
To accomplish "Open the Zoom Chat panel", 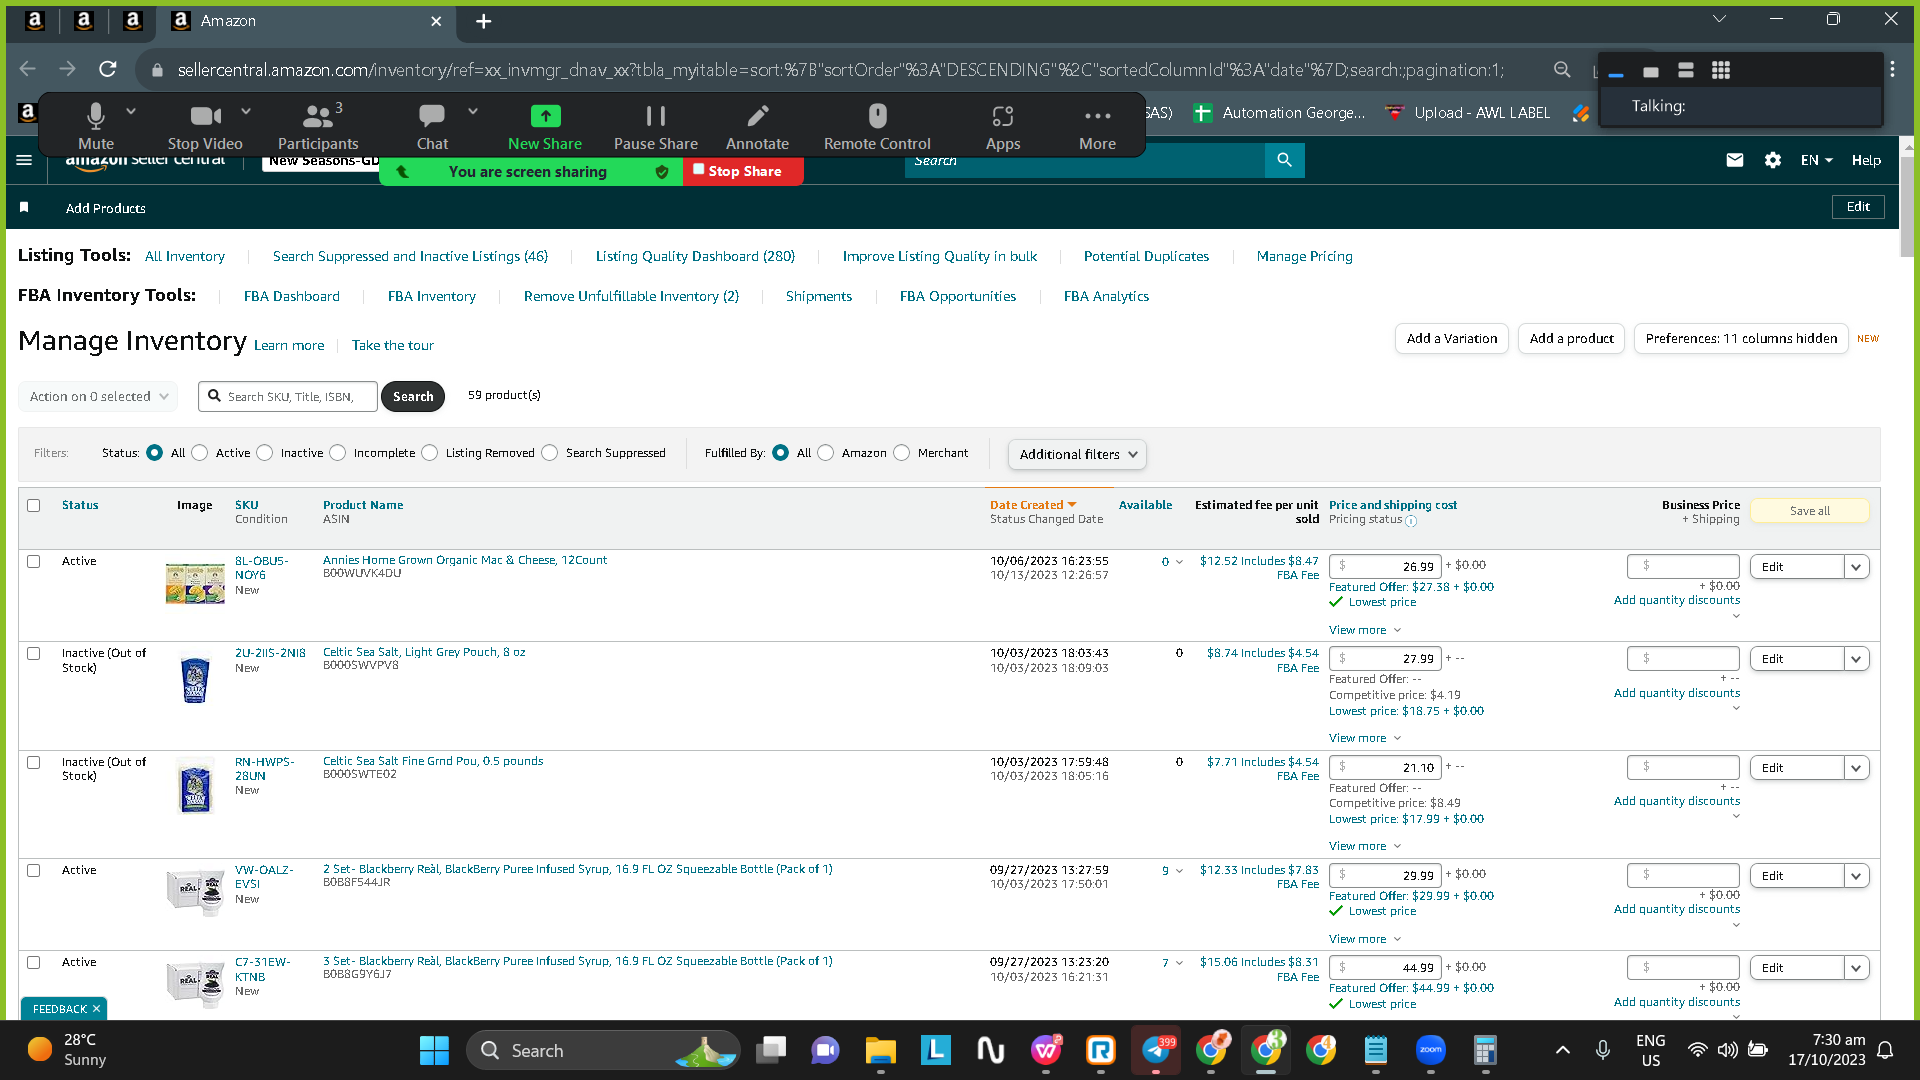I will (432, 126).
